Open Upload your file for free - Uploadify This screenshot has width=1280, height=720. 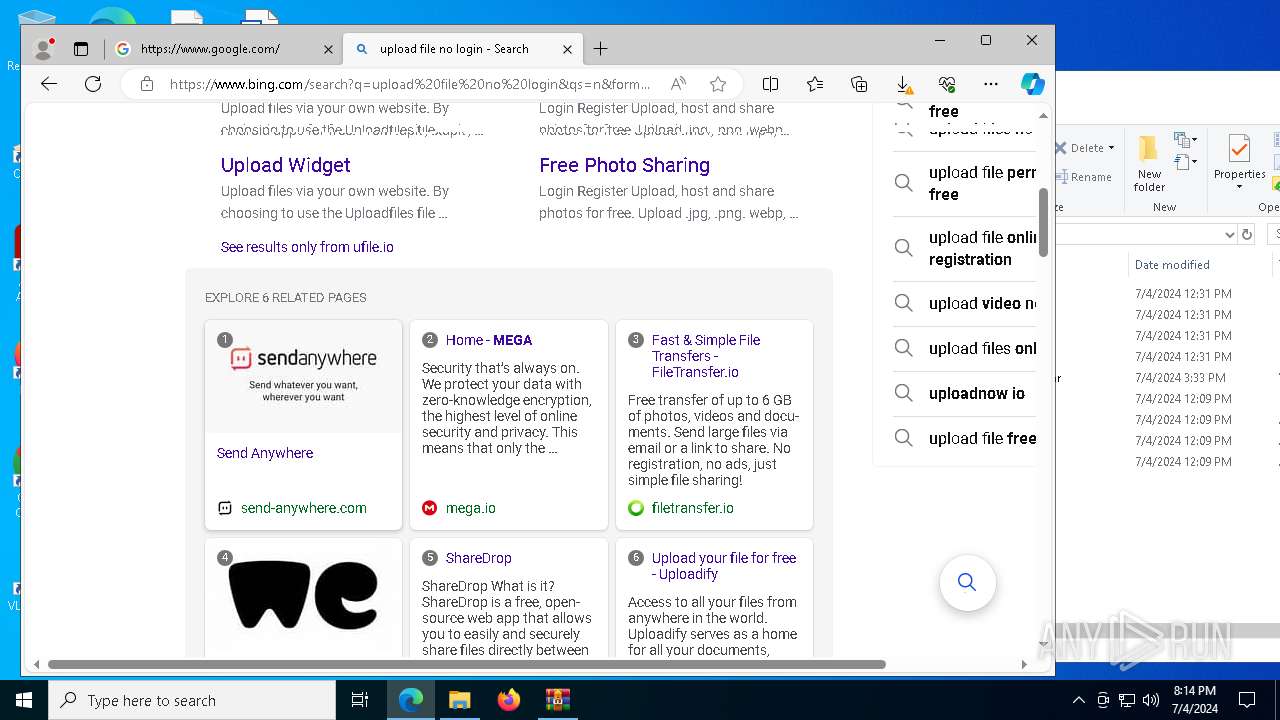click(x=724, y=566)
